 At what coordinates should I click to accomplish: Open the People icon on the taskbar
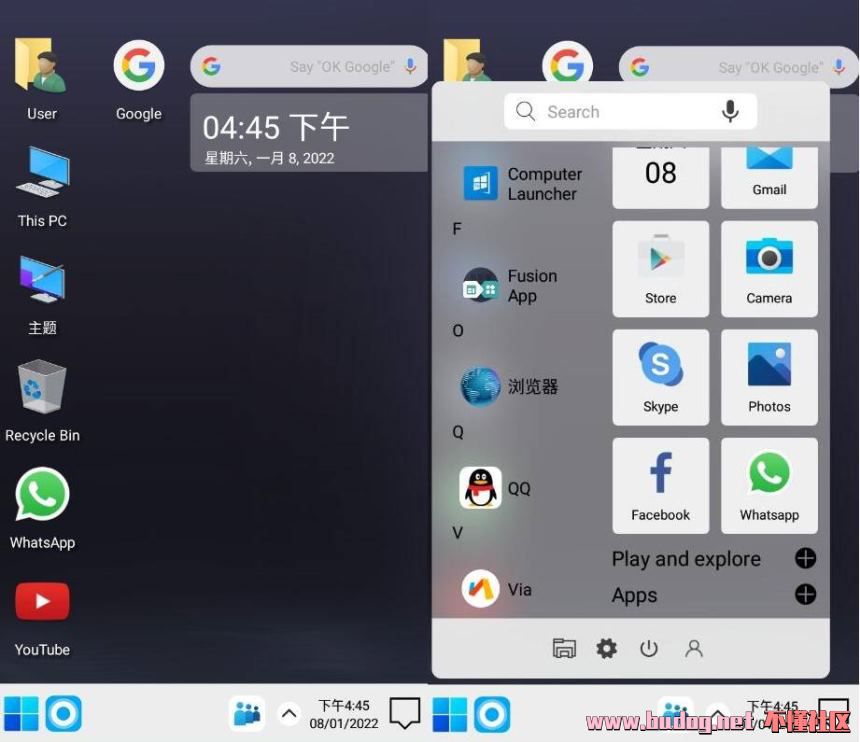click(x=247, y=714)
